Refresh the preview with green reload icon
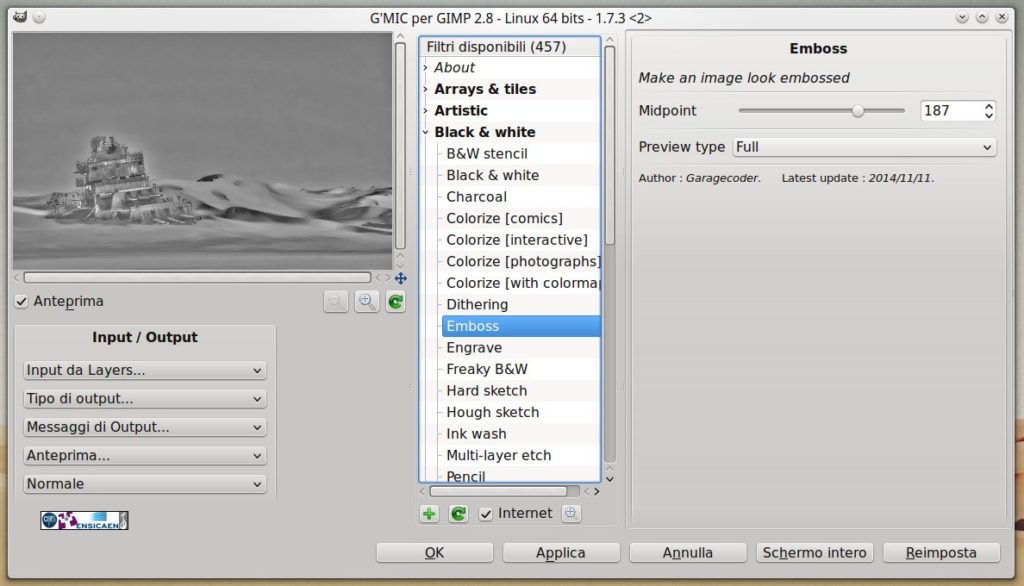The image size is (1024, 586). 396,302
